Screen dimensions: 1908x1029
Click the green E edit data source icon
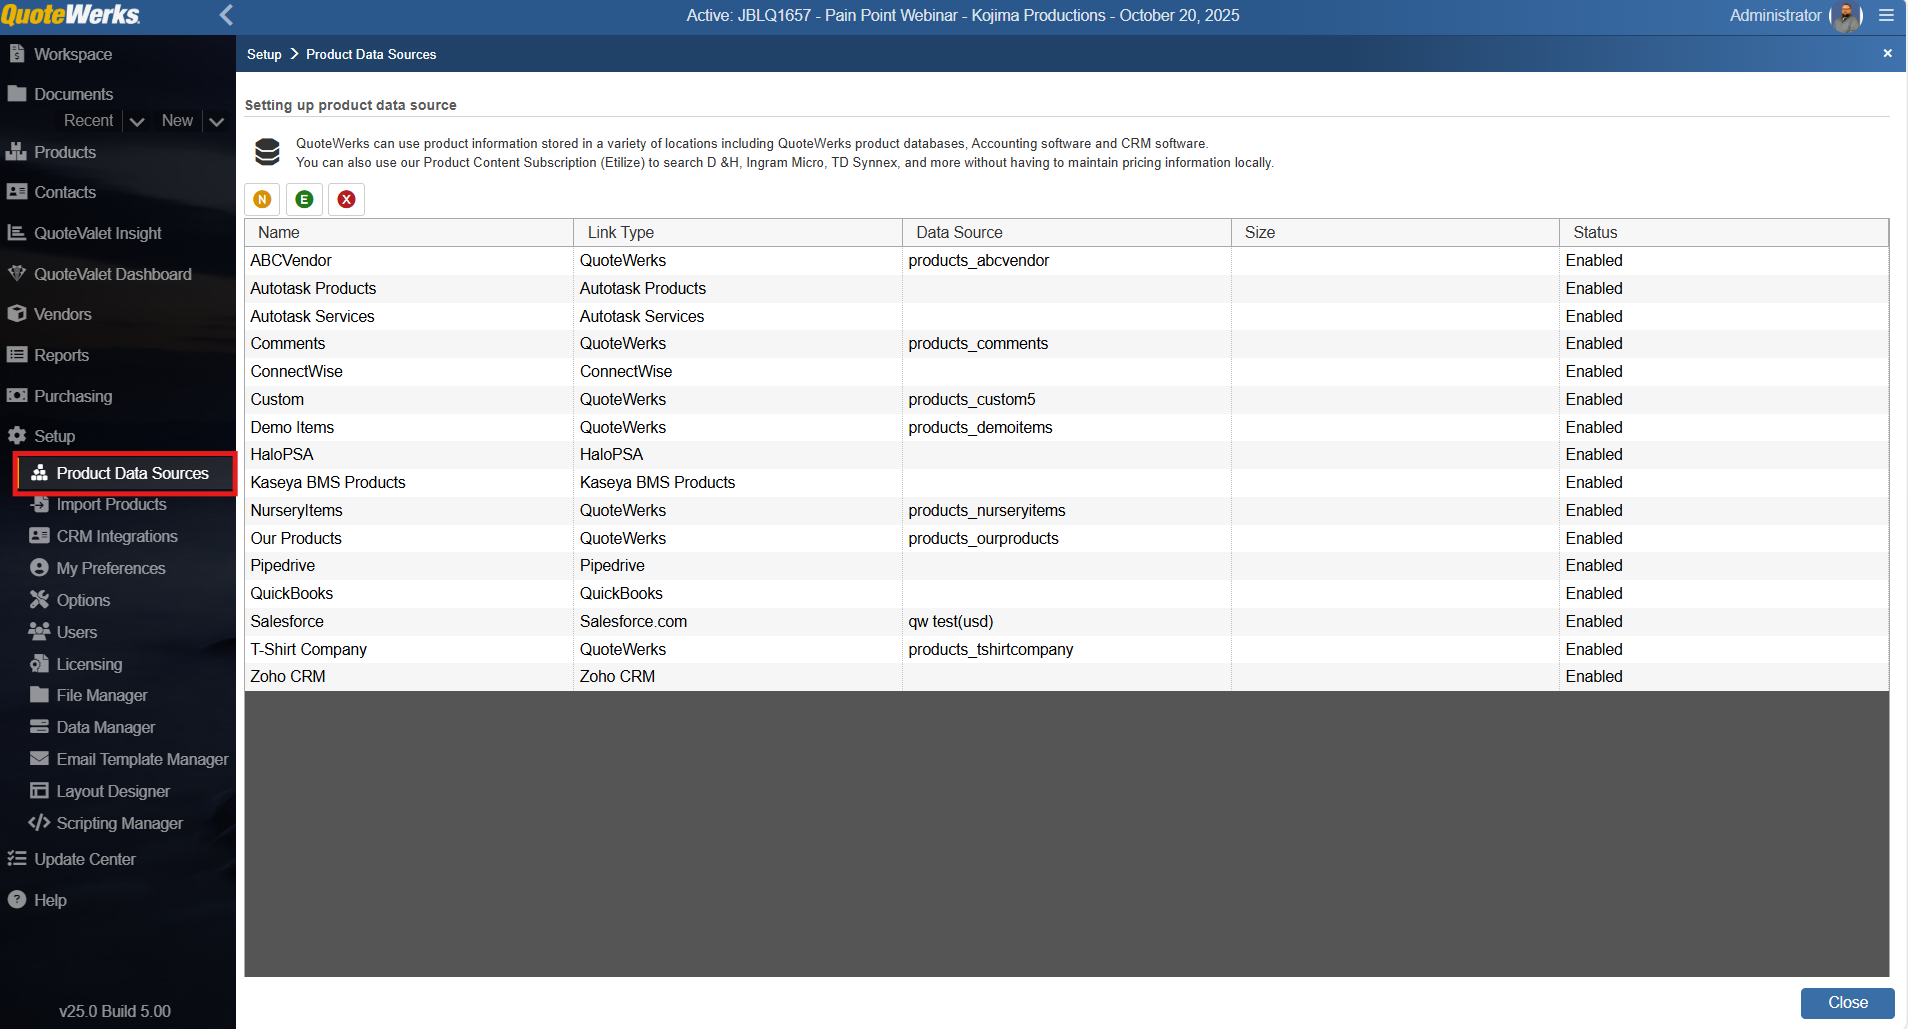[x=304, y=199]
